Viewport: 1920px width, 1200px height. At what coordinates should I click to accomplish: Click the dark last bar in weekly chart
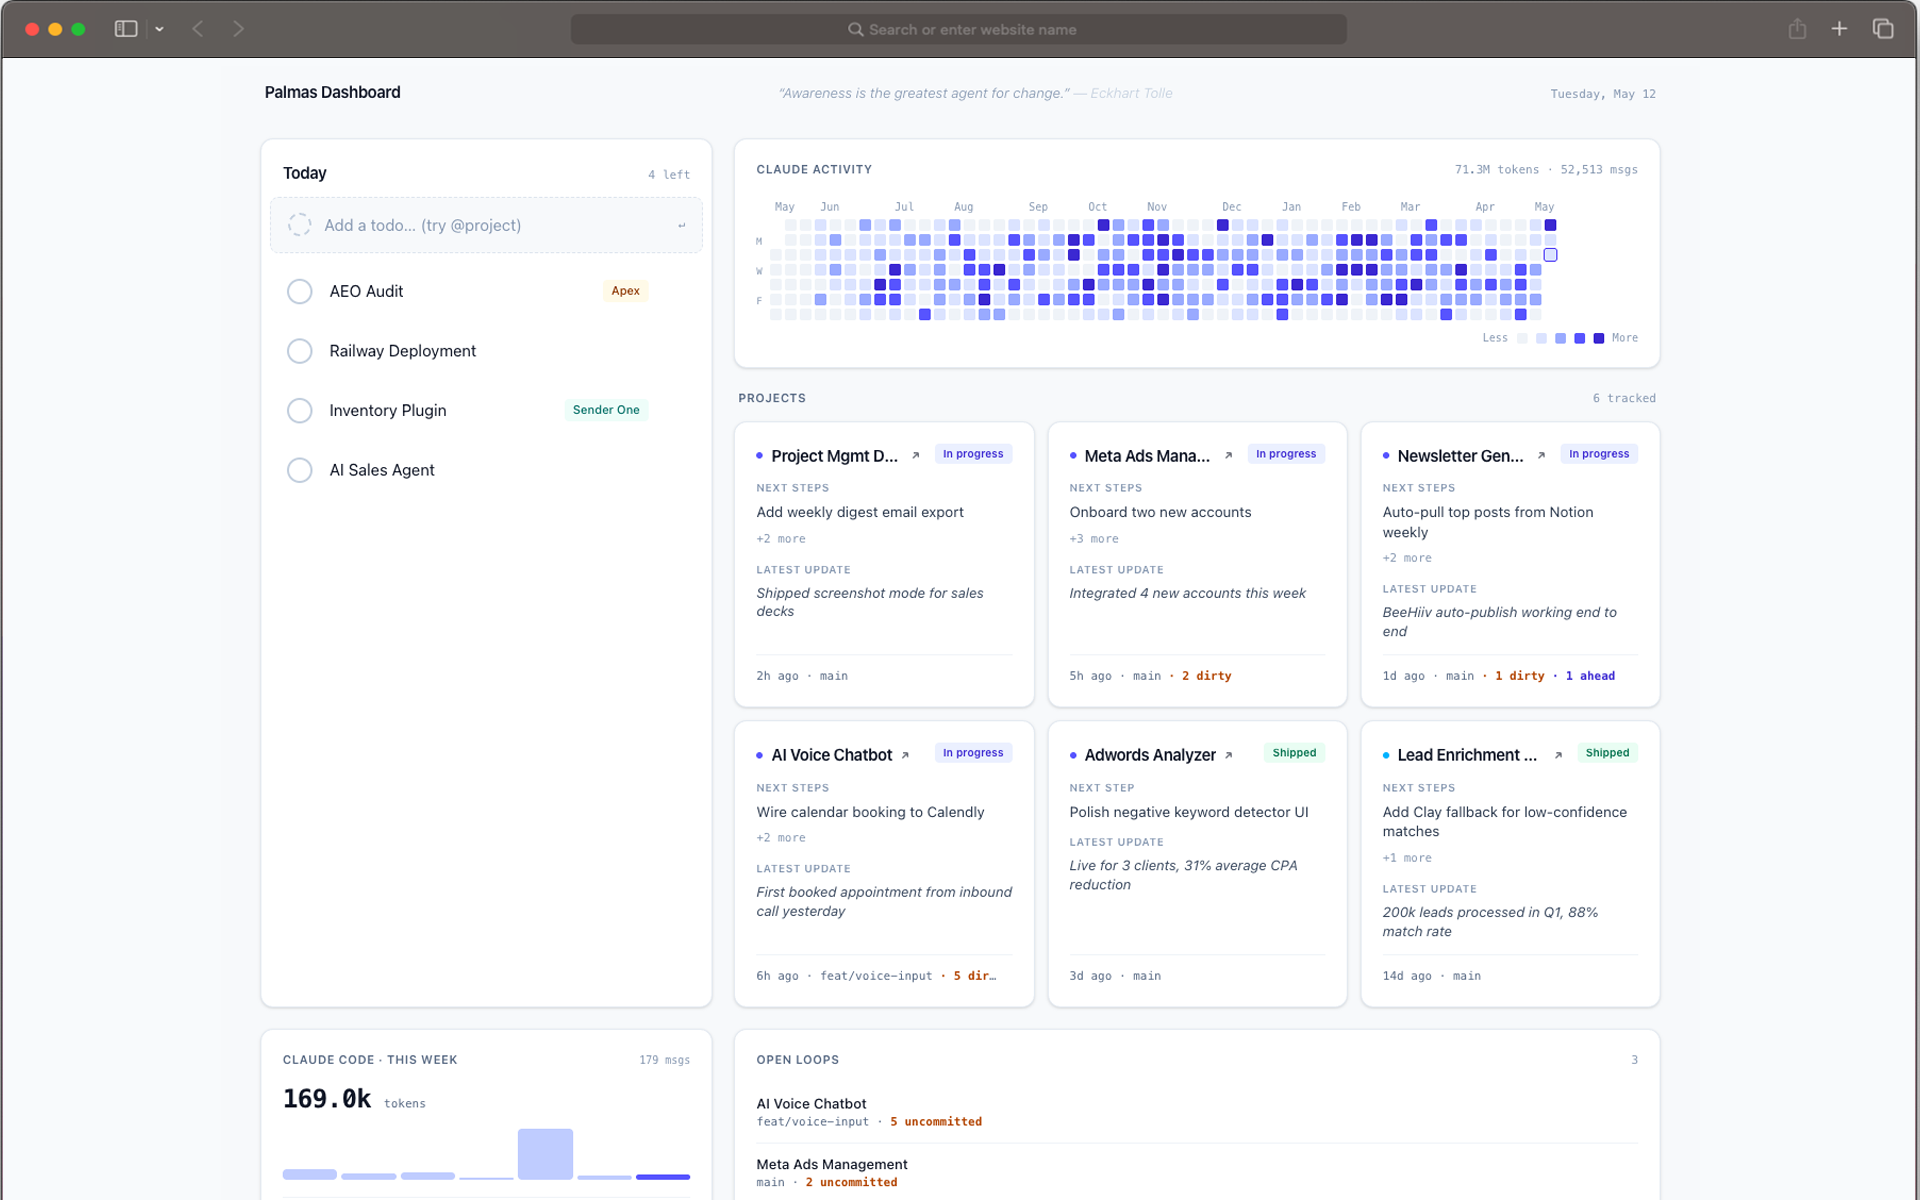(663, 1177)
